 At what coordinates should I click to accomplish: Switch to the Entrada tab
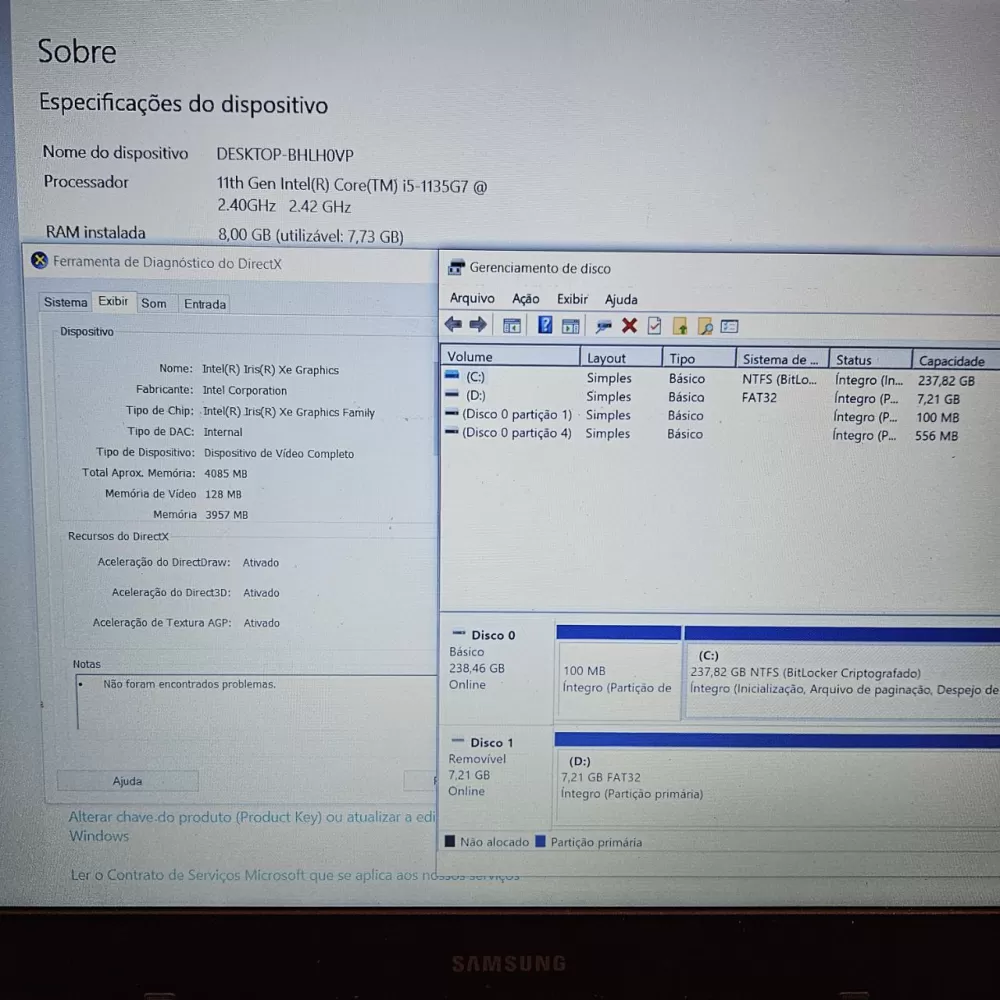[205, 304]
